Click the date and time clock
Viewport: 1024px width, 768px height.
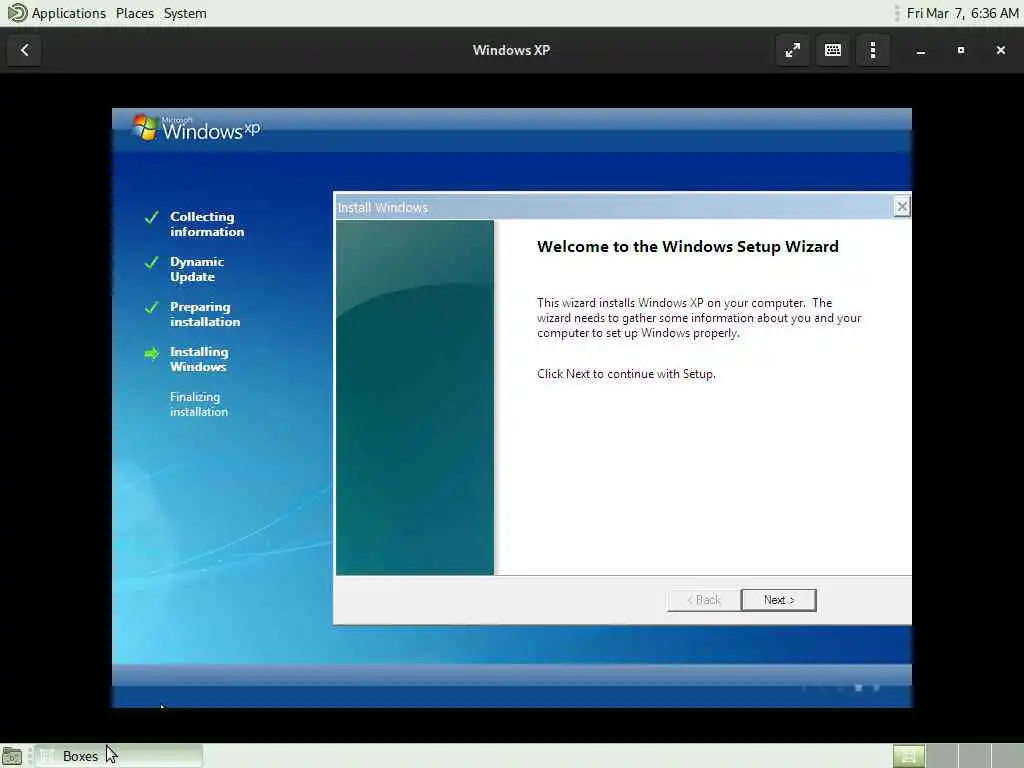click(x=963, y=13)
